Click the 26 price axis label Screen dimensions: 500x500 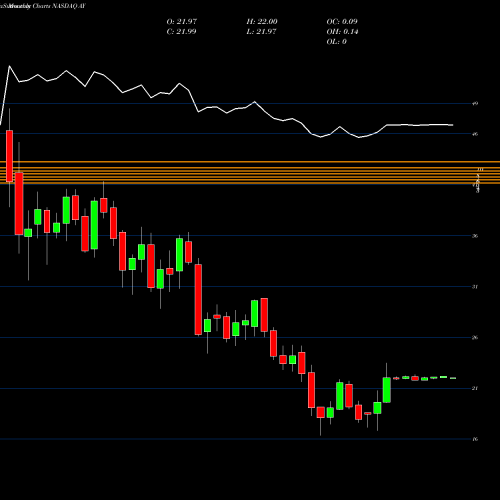(x=475, y=338)
